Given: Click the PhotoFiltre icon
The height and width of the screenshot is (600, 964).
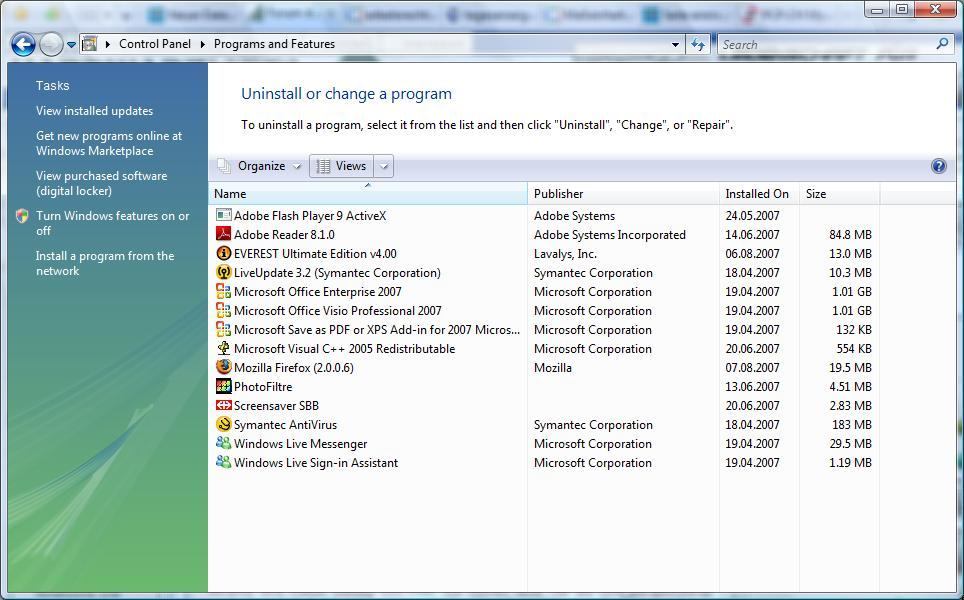Looking at the screenshot, I should [x=224, y=386].
